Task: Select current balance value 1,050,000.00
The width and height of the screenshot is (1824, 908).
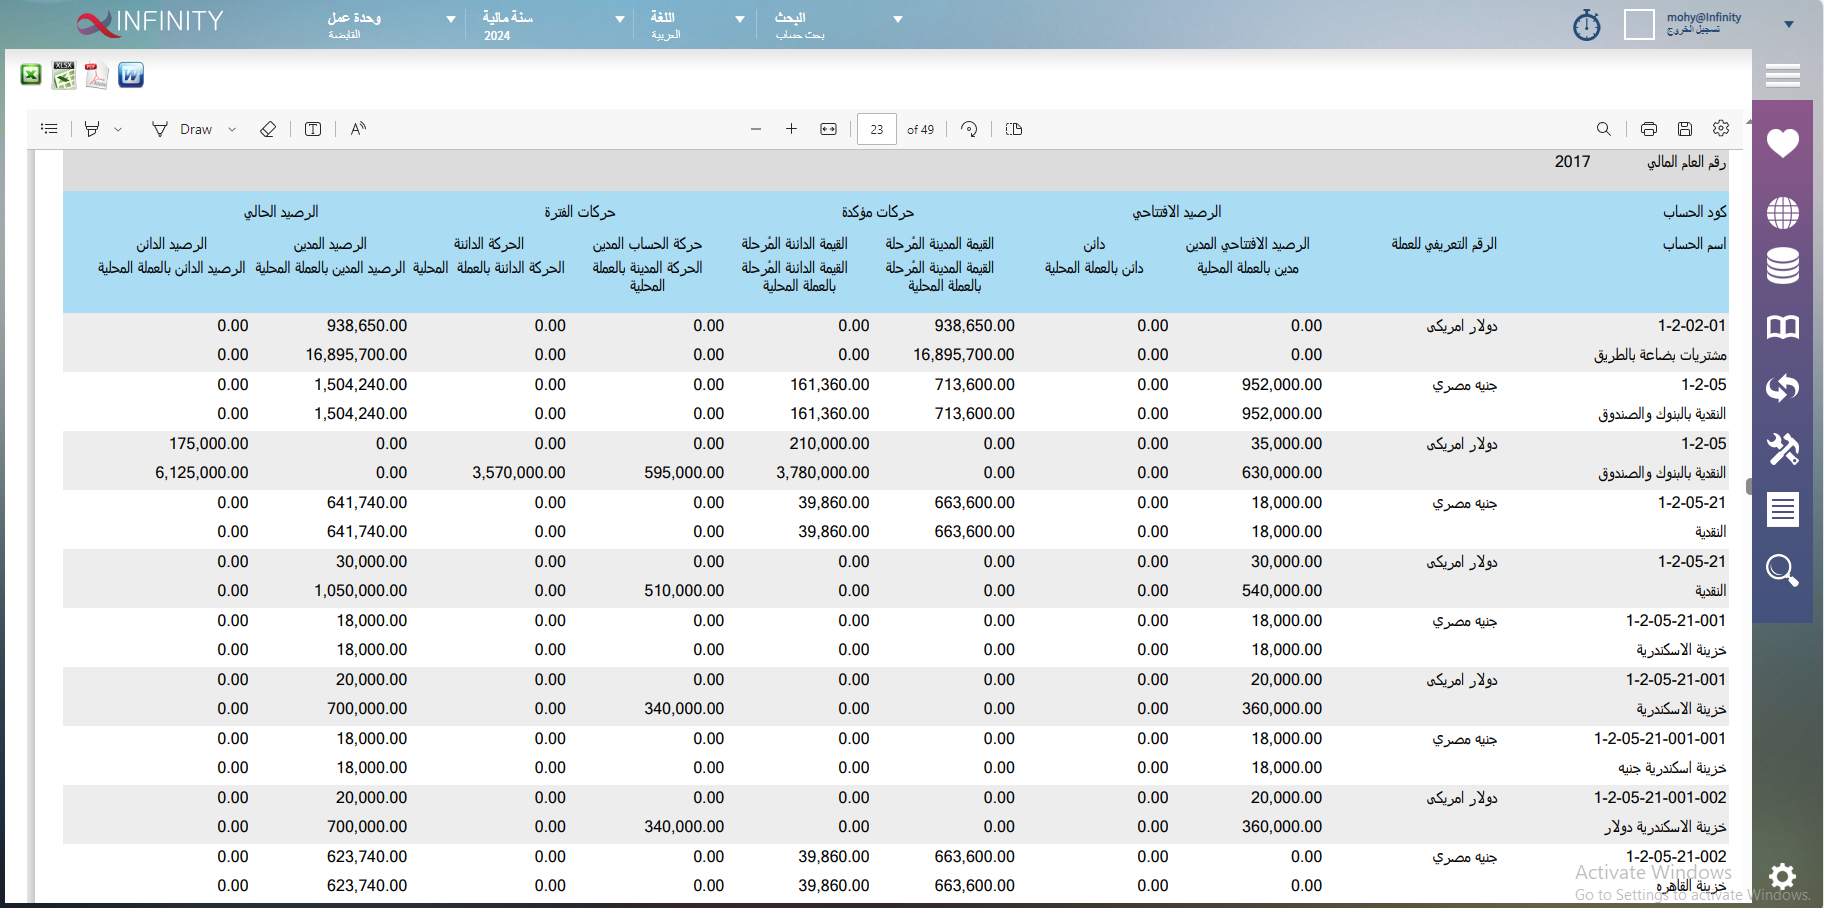Action: click(361, 590)
